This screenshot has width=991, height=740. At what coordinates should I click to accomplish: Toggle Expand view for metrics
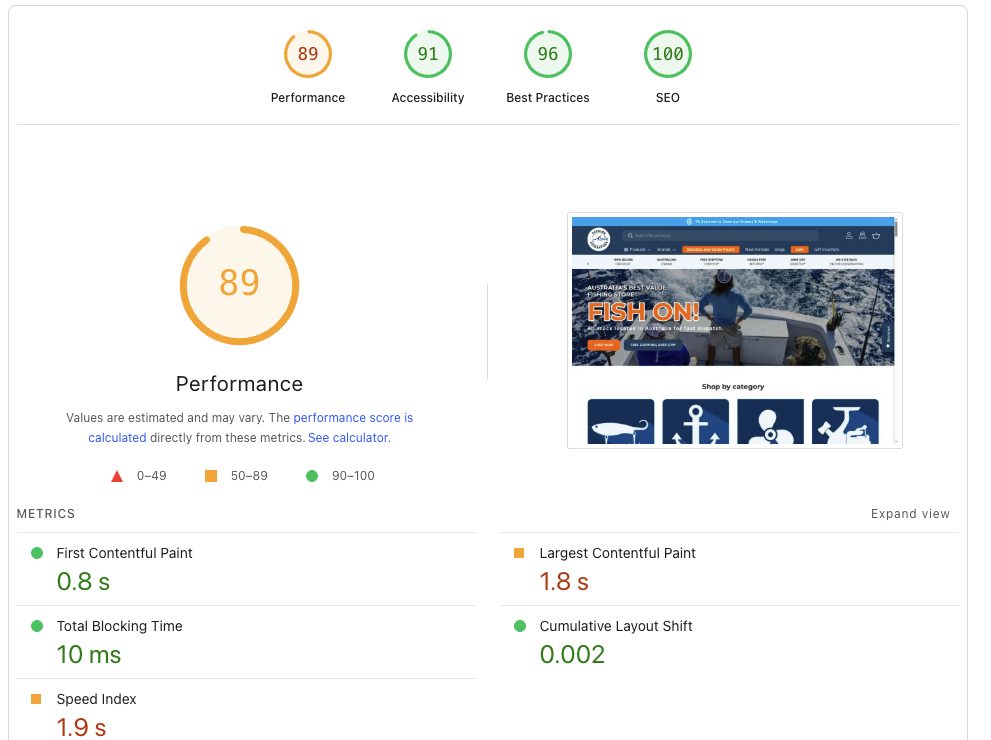pyautogui.click(x=910, y=514)
